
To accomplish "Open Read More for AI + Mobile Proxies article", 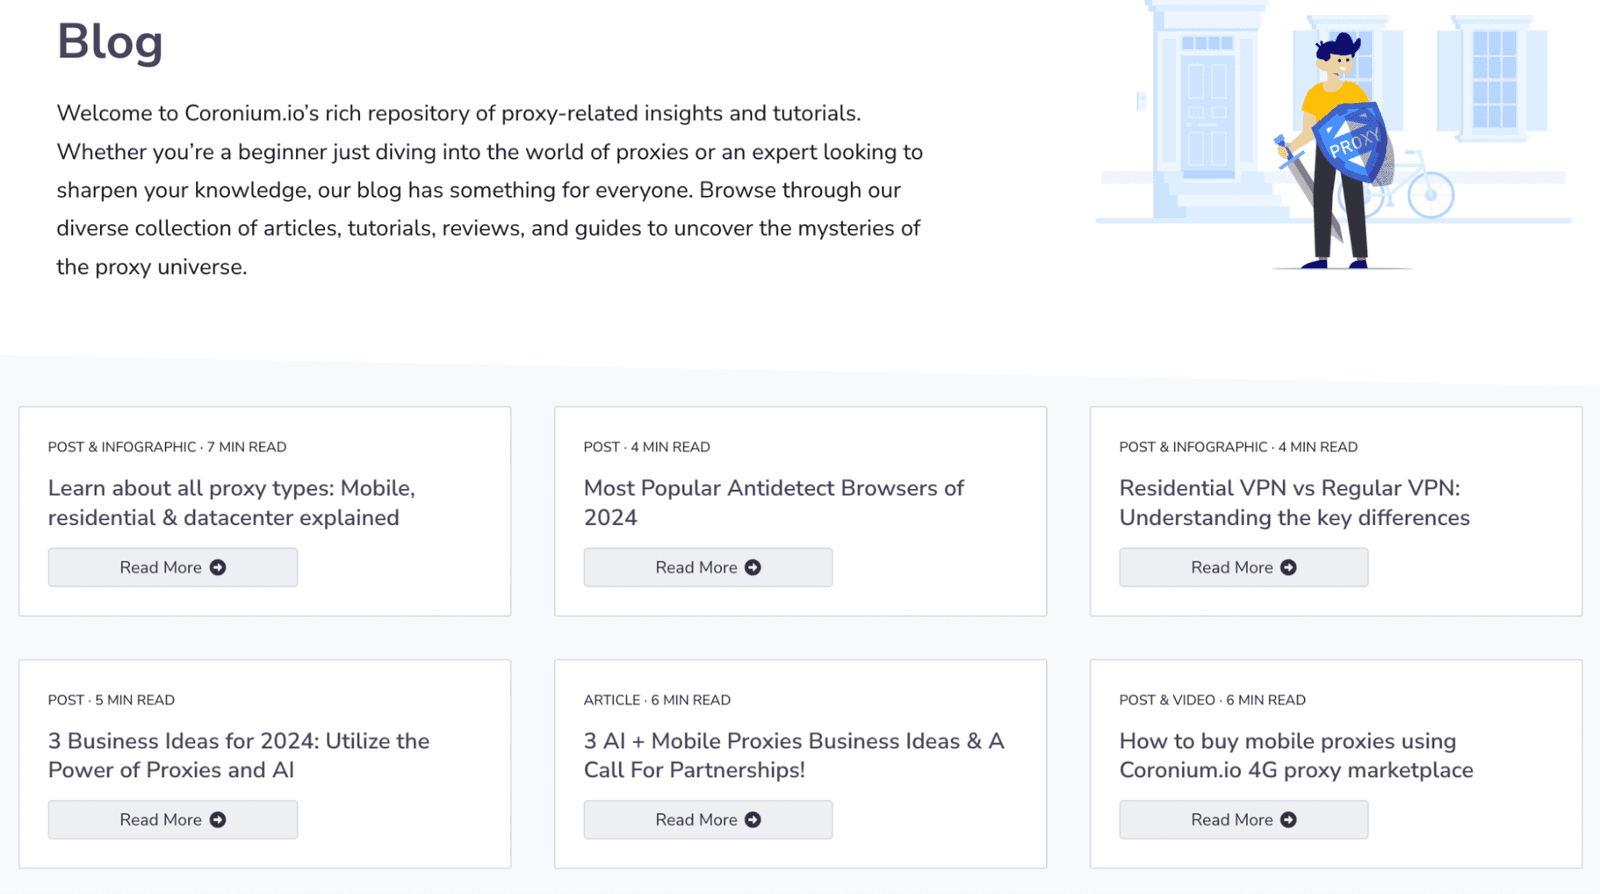I will coord(708,820).
